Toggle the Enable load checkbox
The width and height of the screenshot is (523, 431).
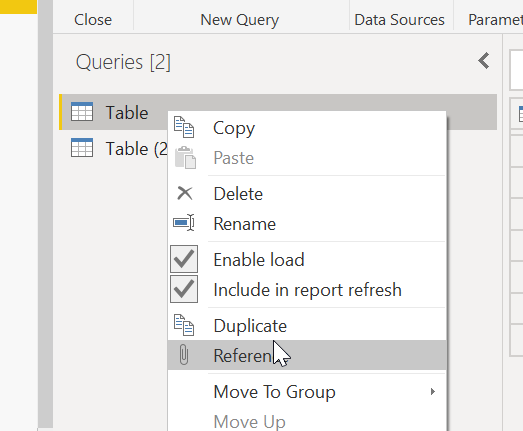tap(184, 259)
